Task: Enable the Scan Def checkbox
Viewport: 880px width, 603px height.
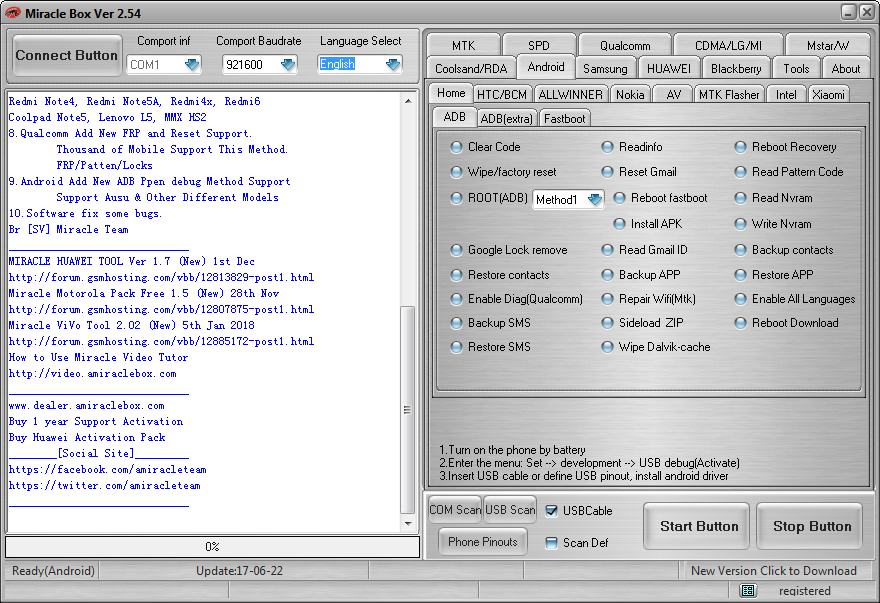Action: coord(552,543)
